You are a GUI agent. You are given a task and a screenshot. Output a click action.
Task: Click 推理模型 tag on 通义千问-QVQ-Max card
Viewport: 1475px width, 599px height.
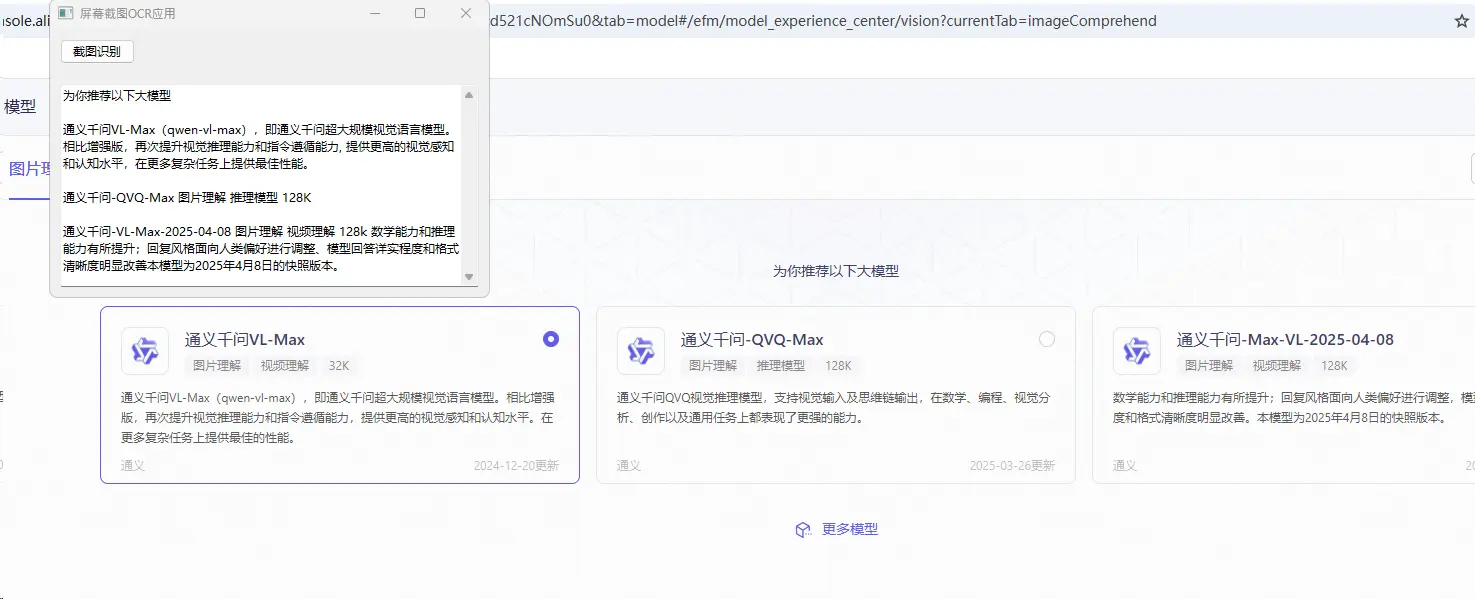tap(781, 366)
